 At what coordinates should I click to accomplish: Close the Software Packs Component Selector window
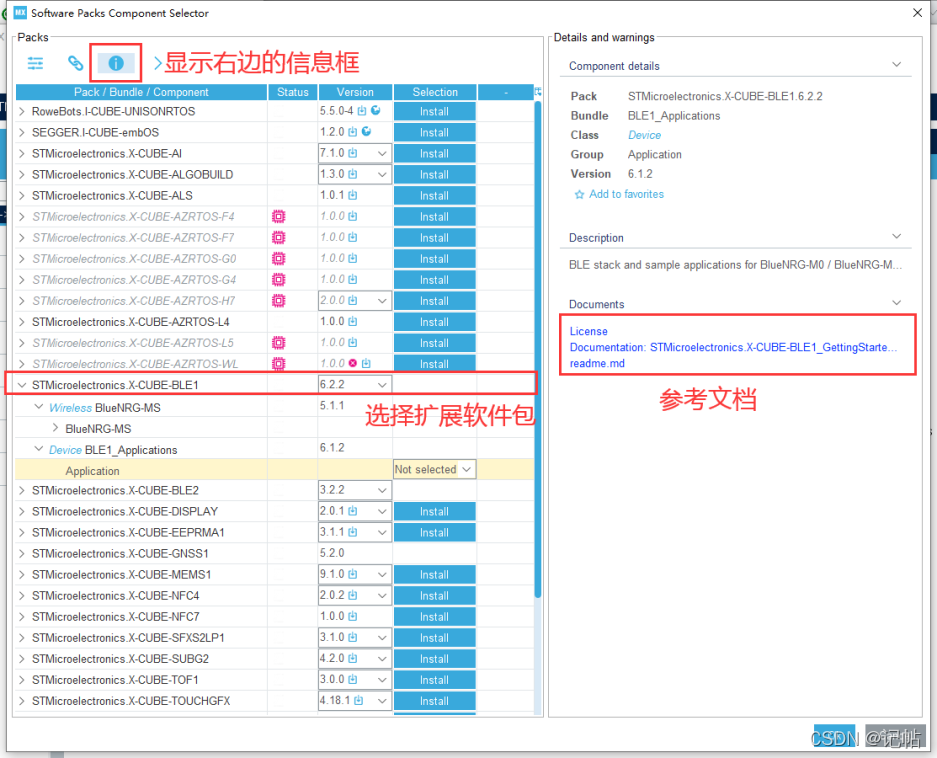point(918,13)
